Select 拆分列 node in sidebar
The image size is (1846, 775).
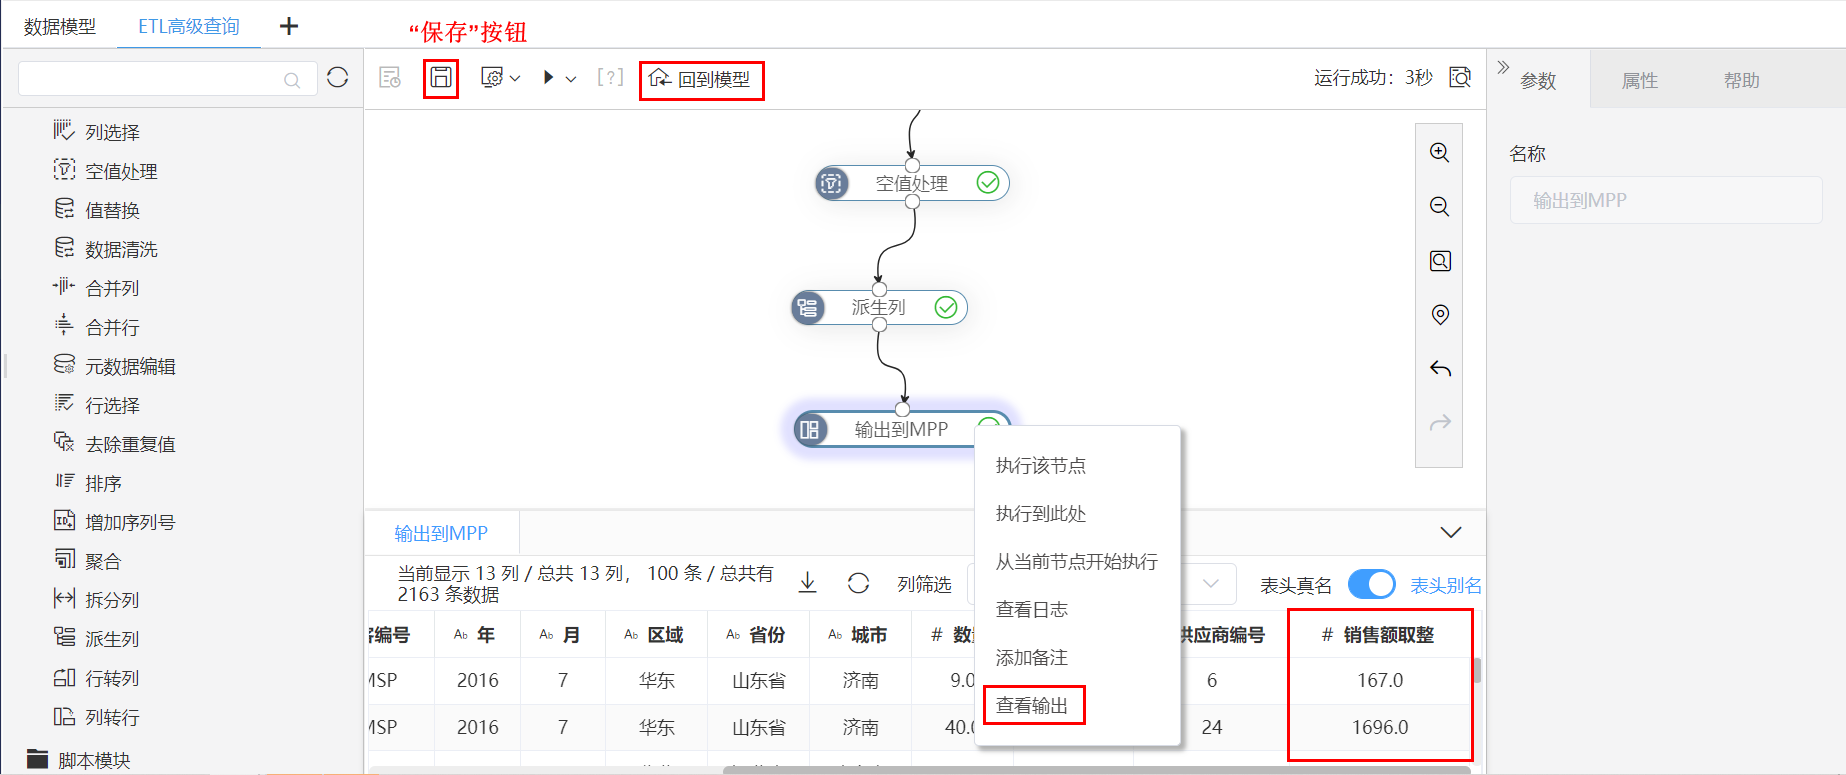click(96, 600)
